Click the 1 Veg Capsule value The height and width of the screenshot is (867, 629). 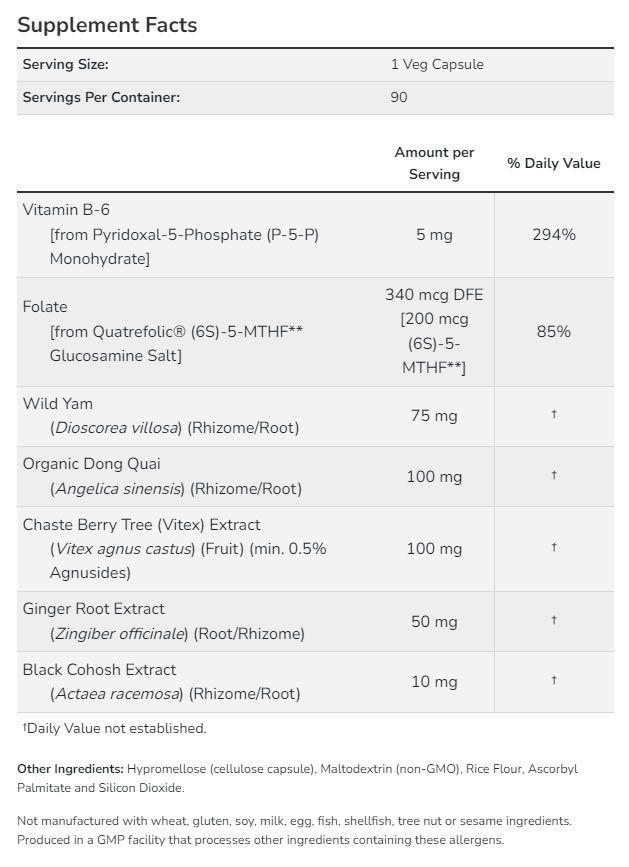pyautogui.click(x=437, y=64)
